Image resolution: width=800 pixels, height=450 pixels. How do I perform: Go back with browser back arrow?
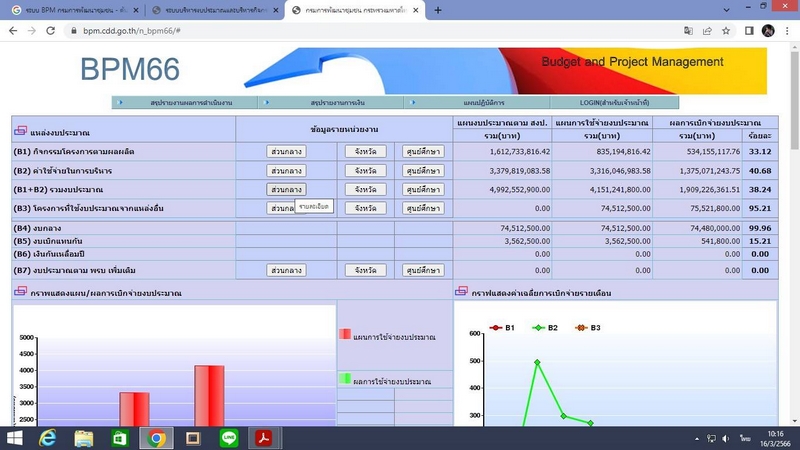[x=13, y=31]
